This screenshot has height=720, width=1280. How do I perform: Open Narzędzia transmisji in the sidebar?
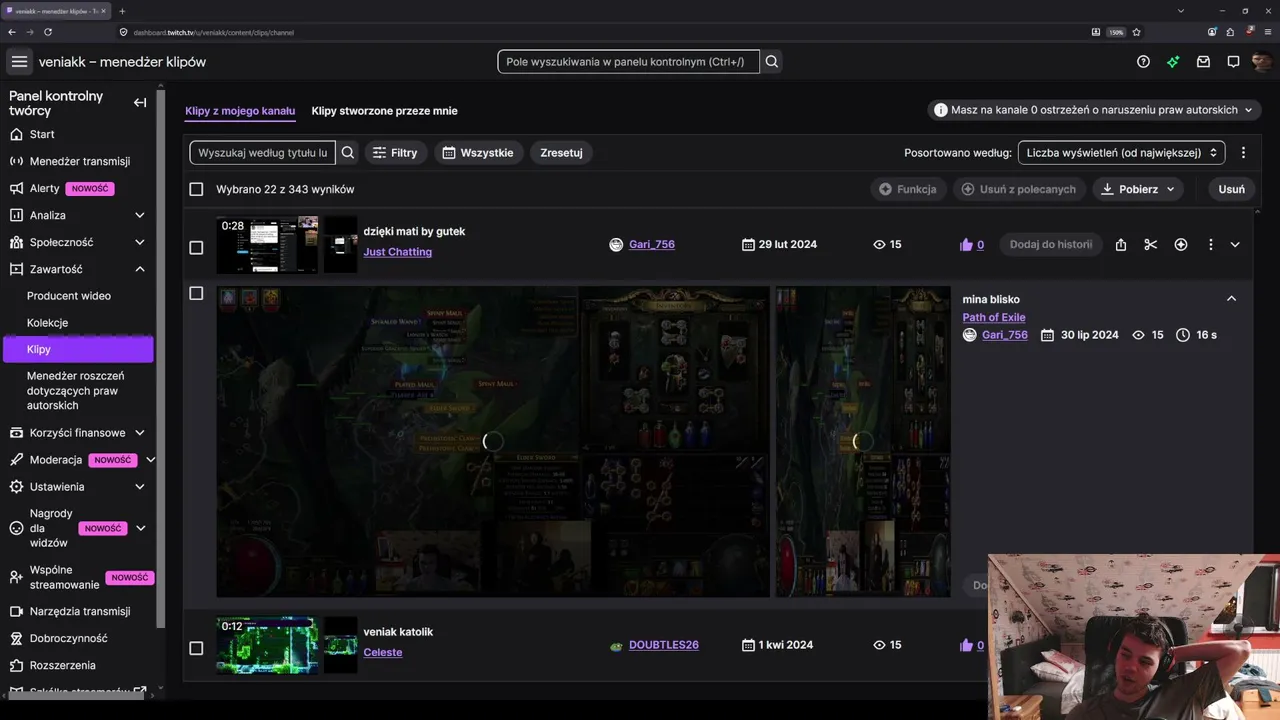78,611
